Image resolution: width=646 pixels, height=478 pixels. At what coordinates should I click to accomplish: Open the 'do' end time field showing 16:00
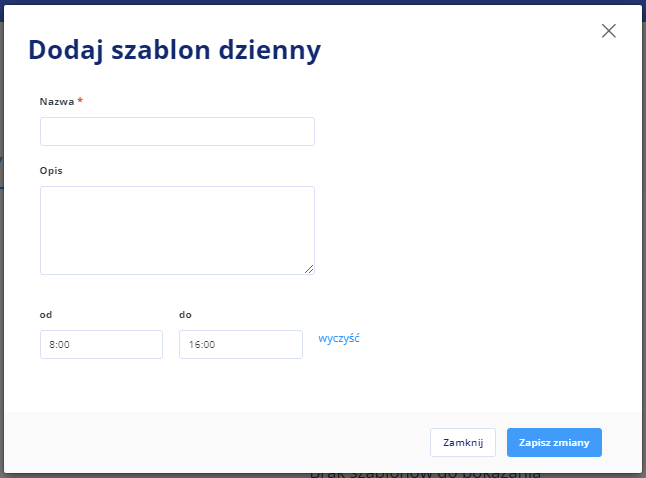coord(241,344)
